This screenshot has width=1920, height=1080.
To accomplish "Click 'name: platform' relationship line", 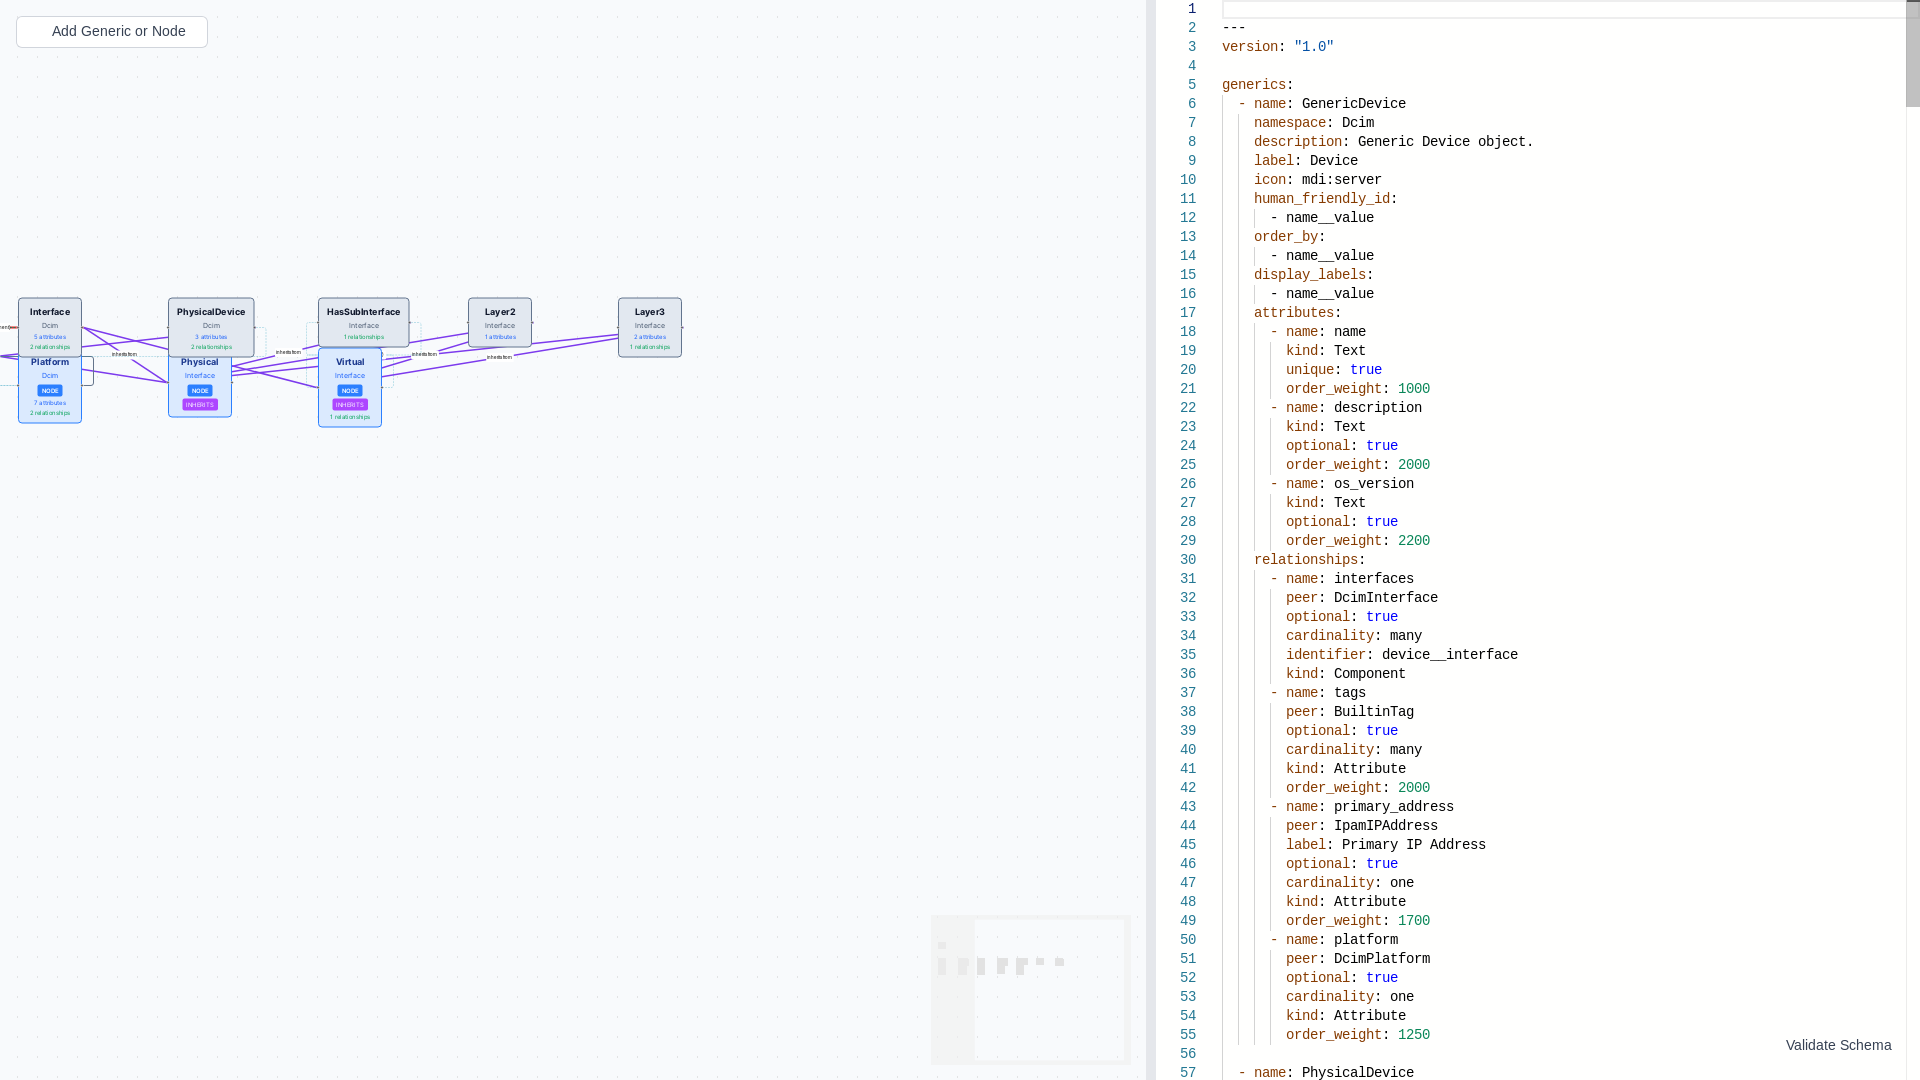I will click(1342, 940).
